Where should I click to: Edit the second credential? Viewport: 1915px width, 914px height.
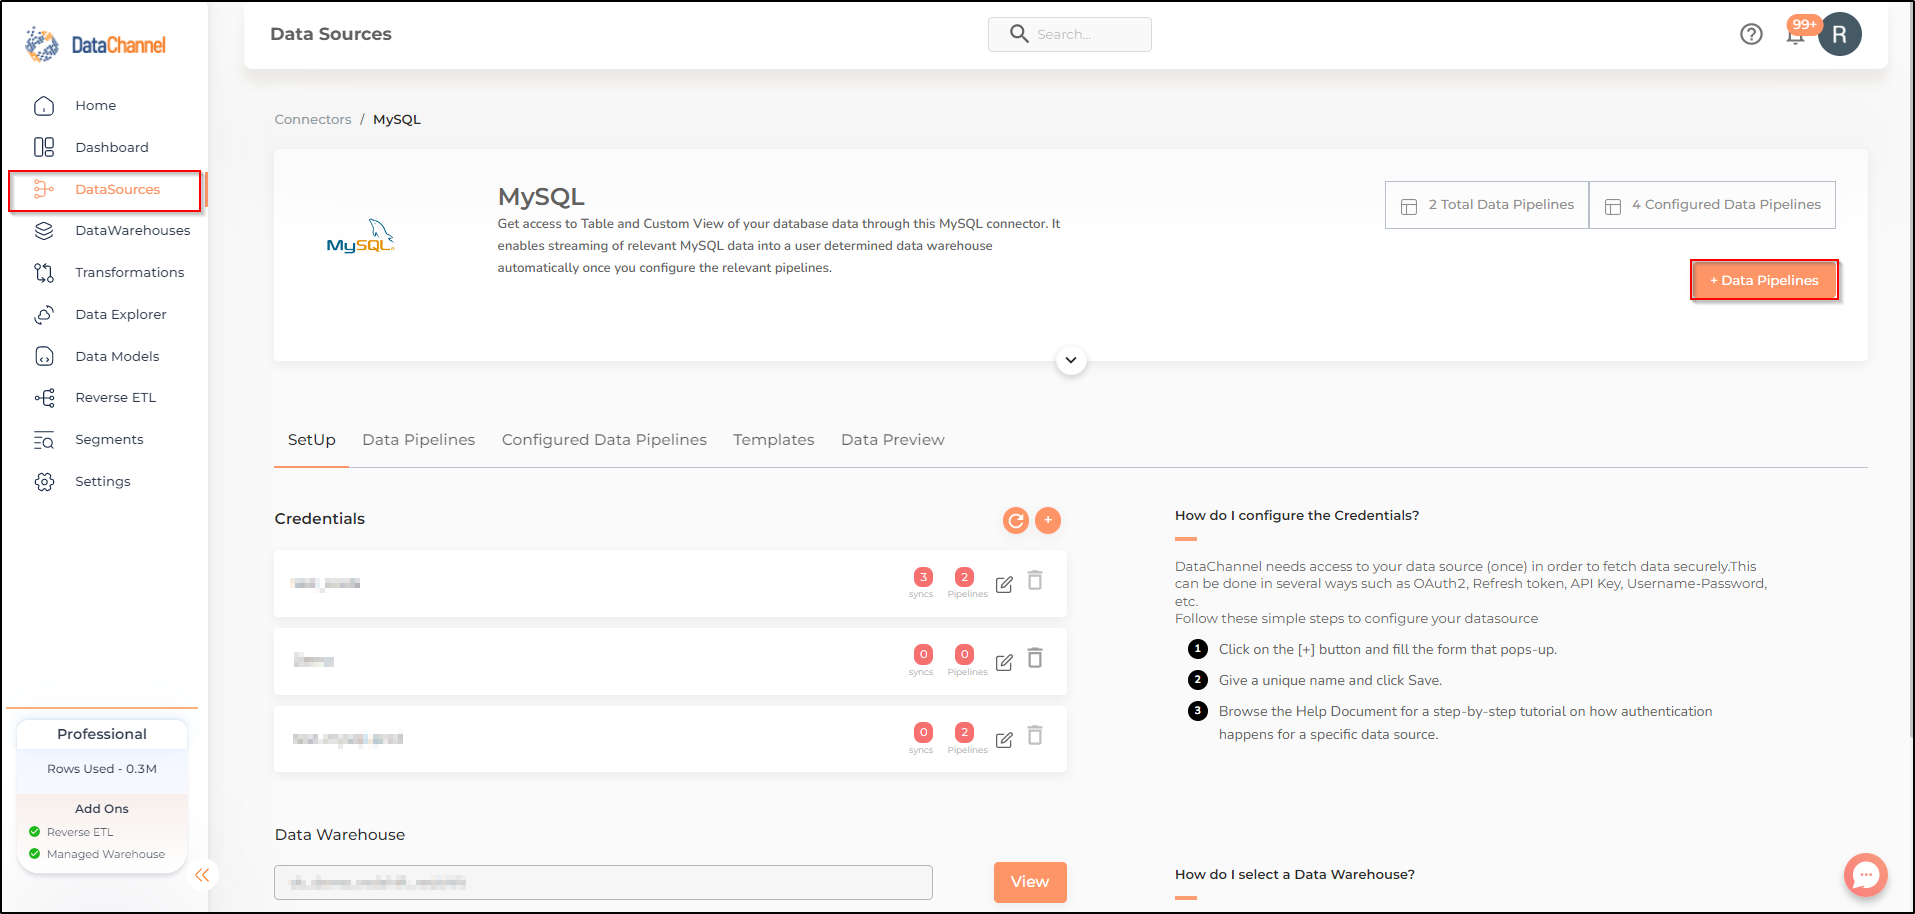tap(1004, 662)
